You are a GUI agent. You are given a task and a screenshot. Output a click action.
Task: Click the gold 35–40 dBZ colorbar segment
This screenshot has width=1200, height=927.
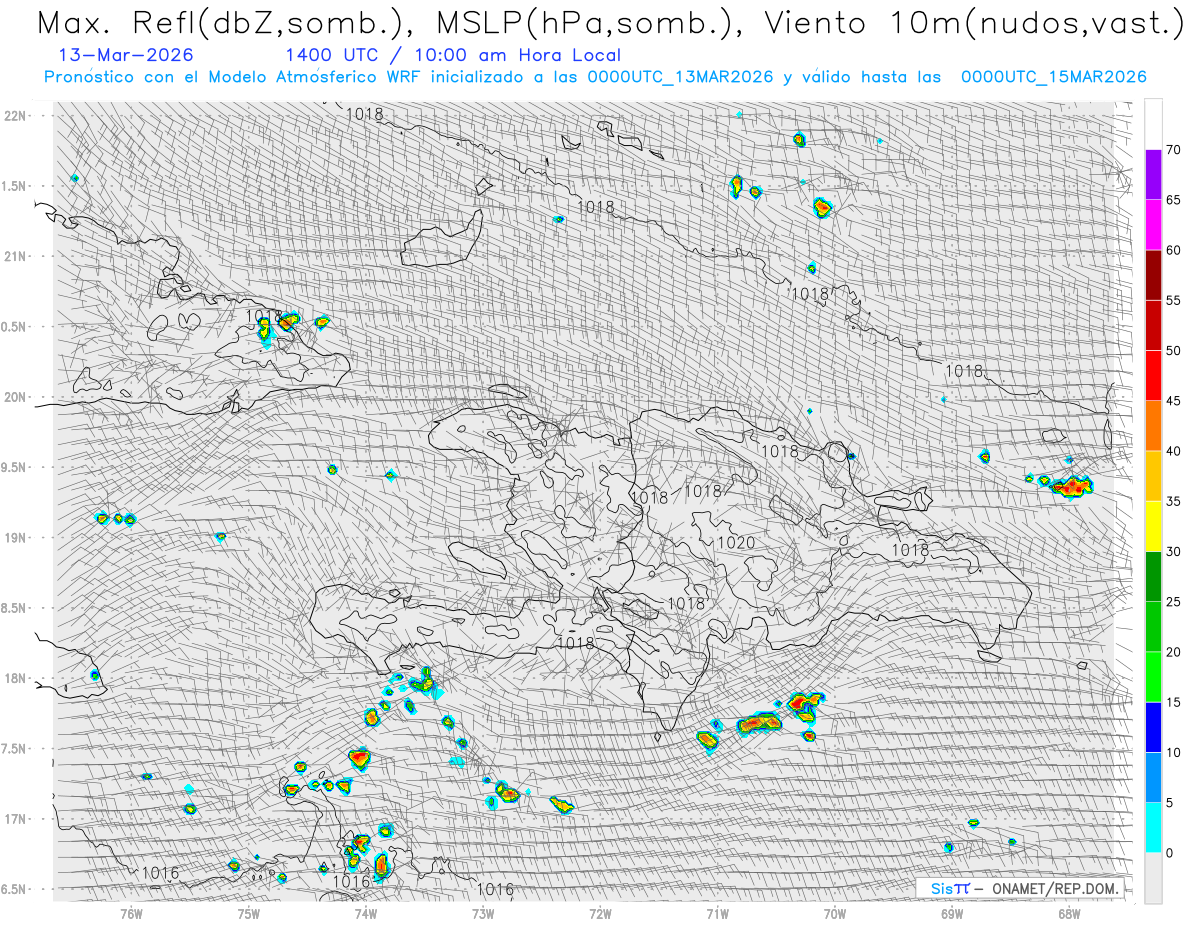pyautogui.click(x=1153, y=476)
